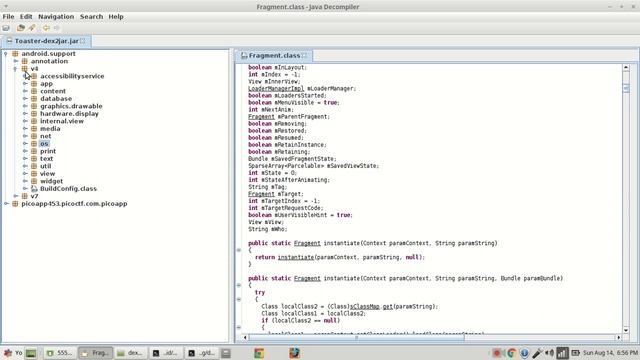Click the Chrome icon in system tray

point(511,353)
